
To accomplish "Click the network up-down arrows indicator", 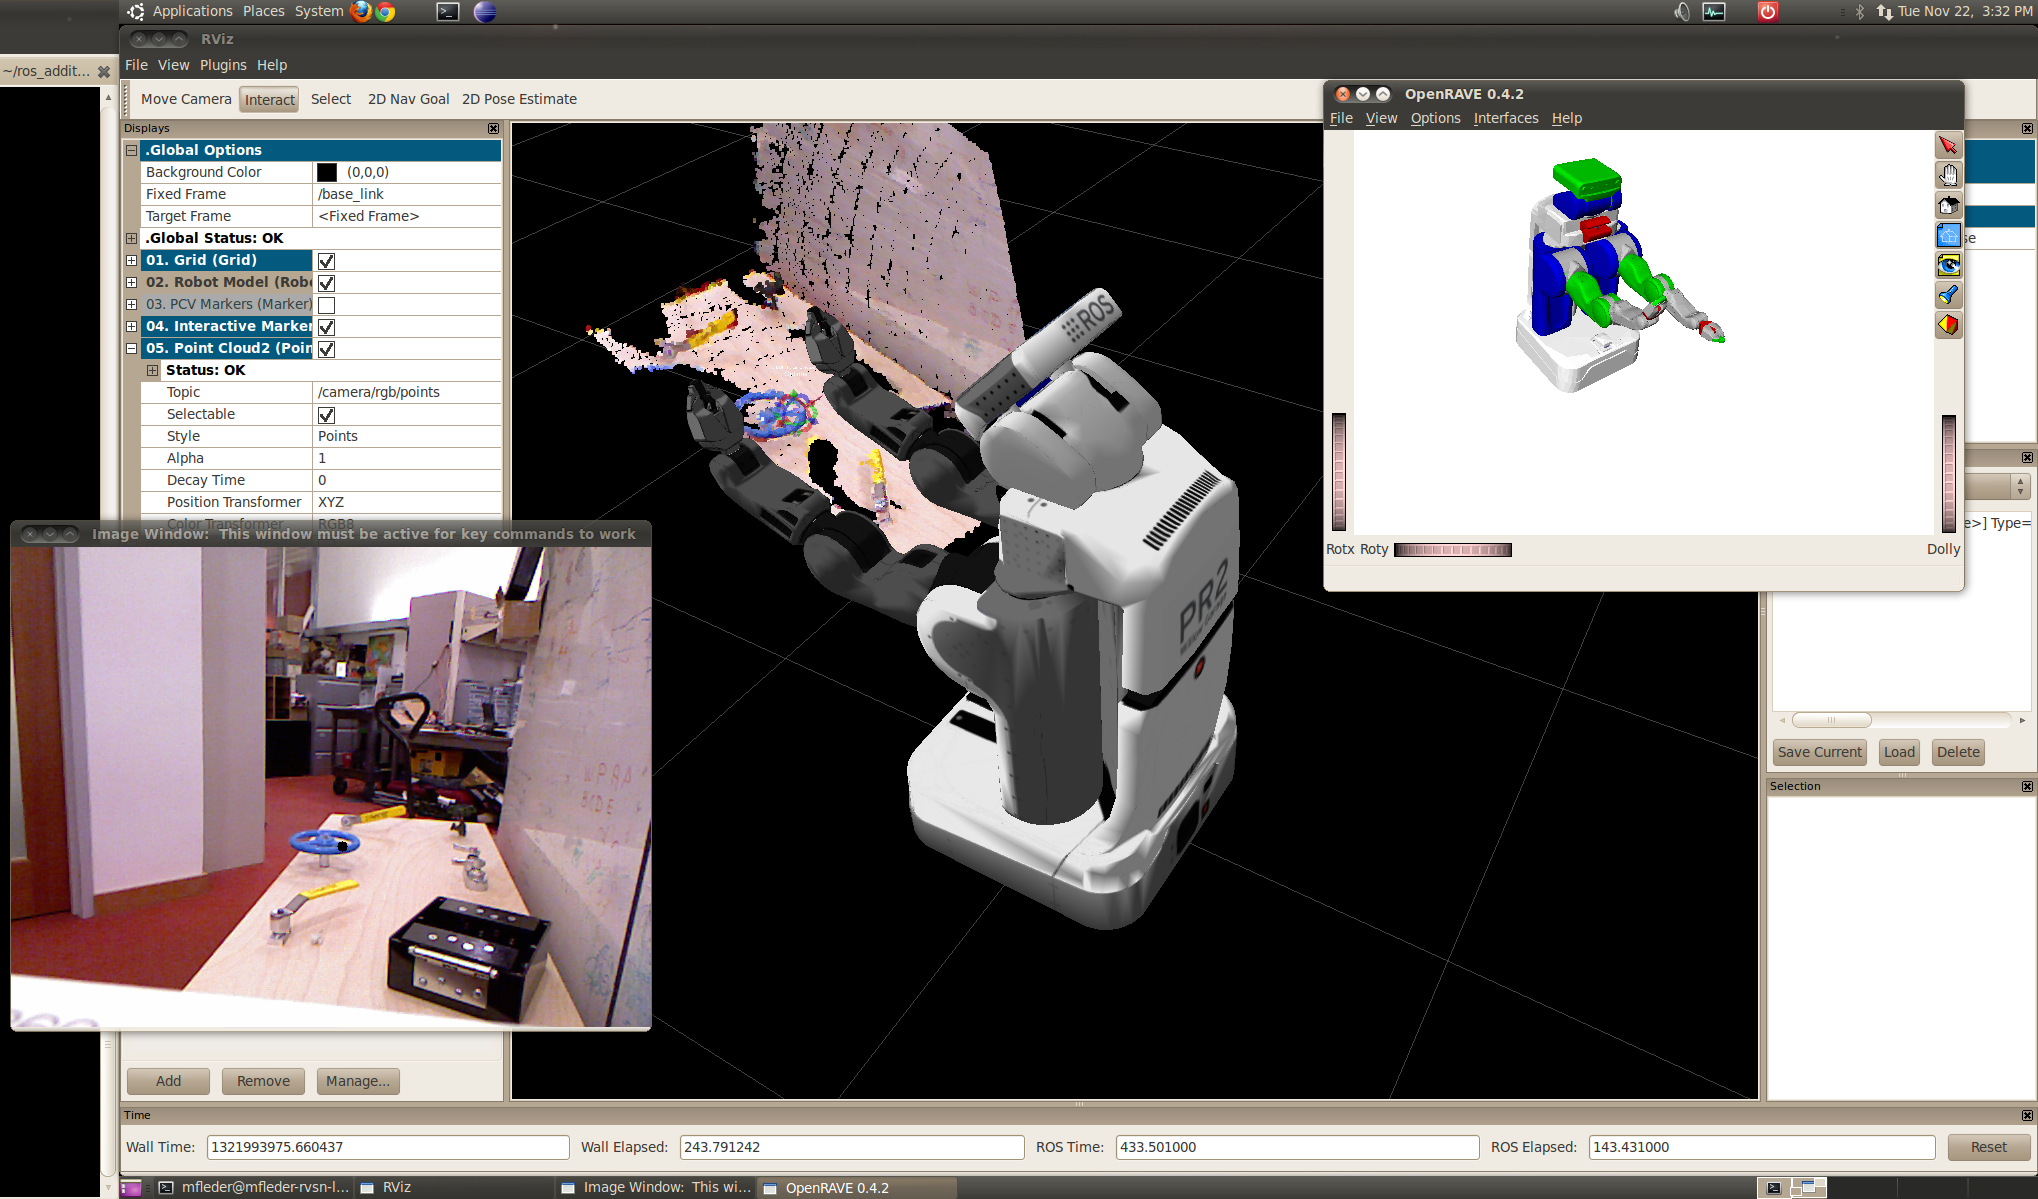I will [1884, 12].
